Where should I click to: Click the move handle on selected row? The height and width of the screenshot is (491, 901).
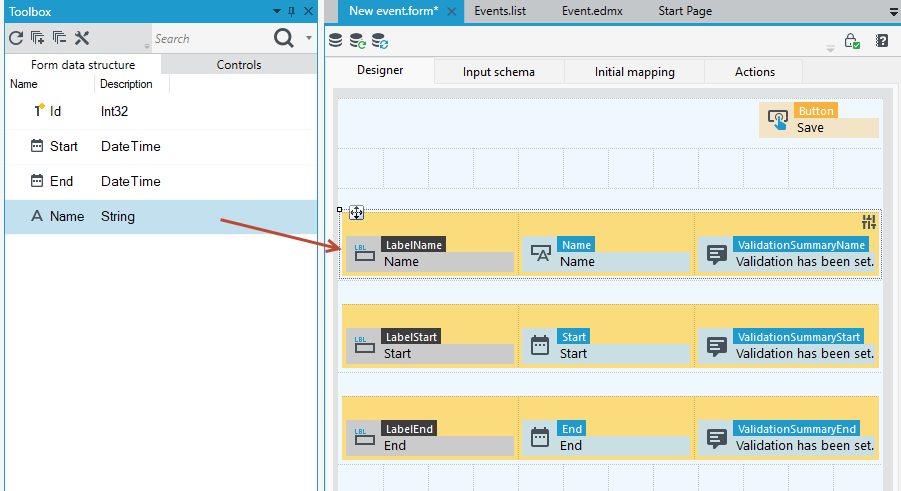point(356,213)
